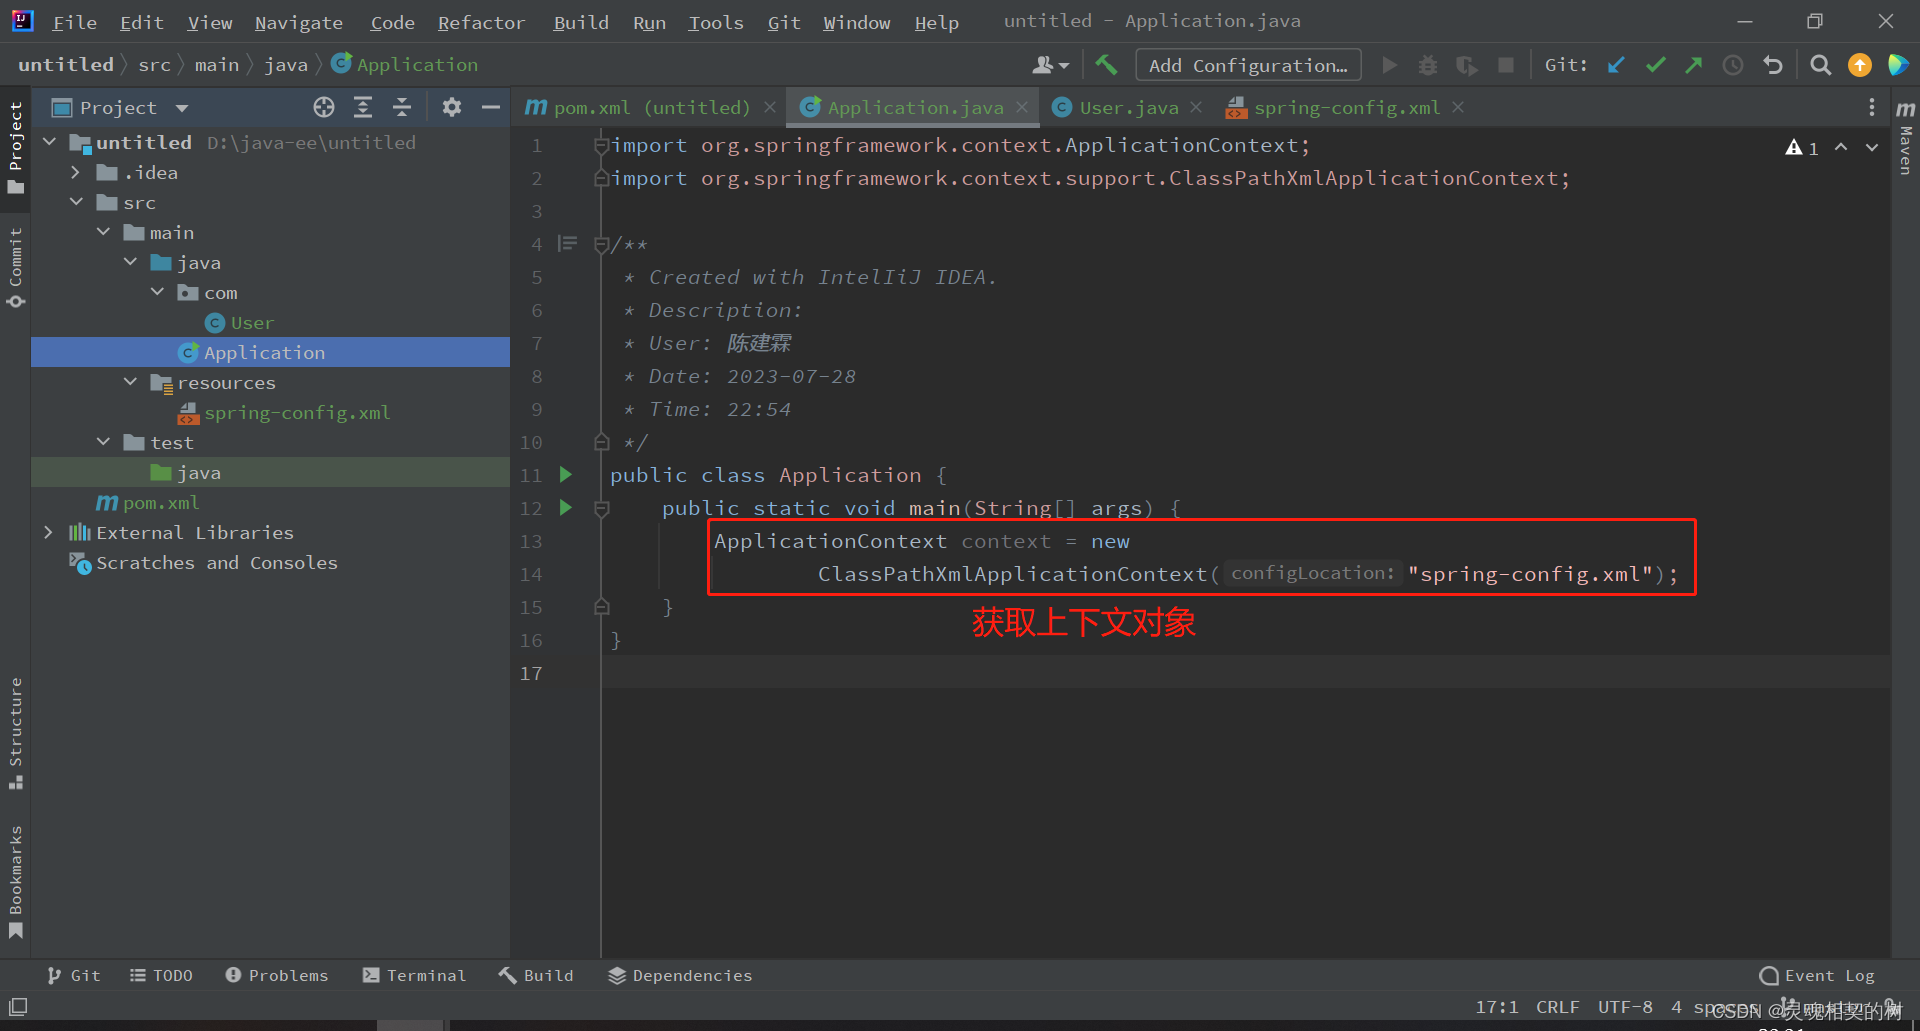
Task: Click Collapse All icon in Project panel
Action: point(402,107)
